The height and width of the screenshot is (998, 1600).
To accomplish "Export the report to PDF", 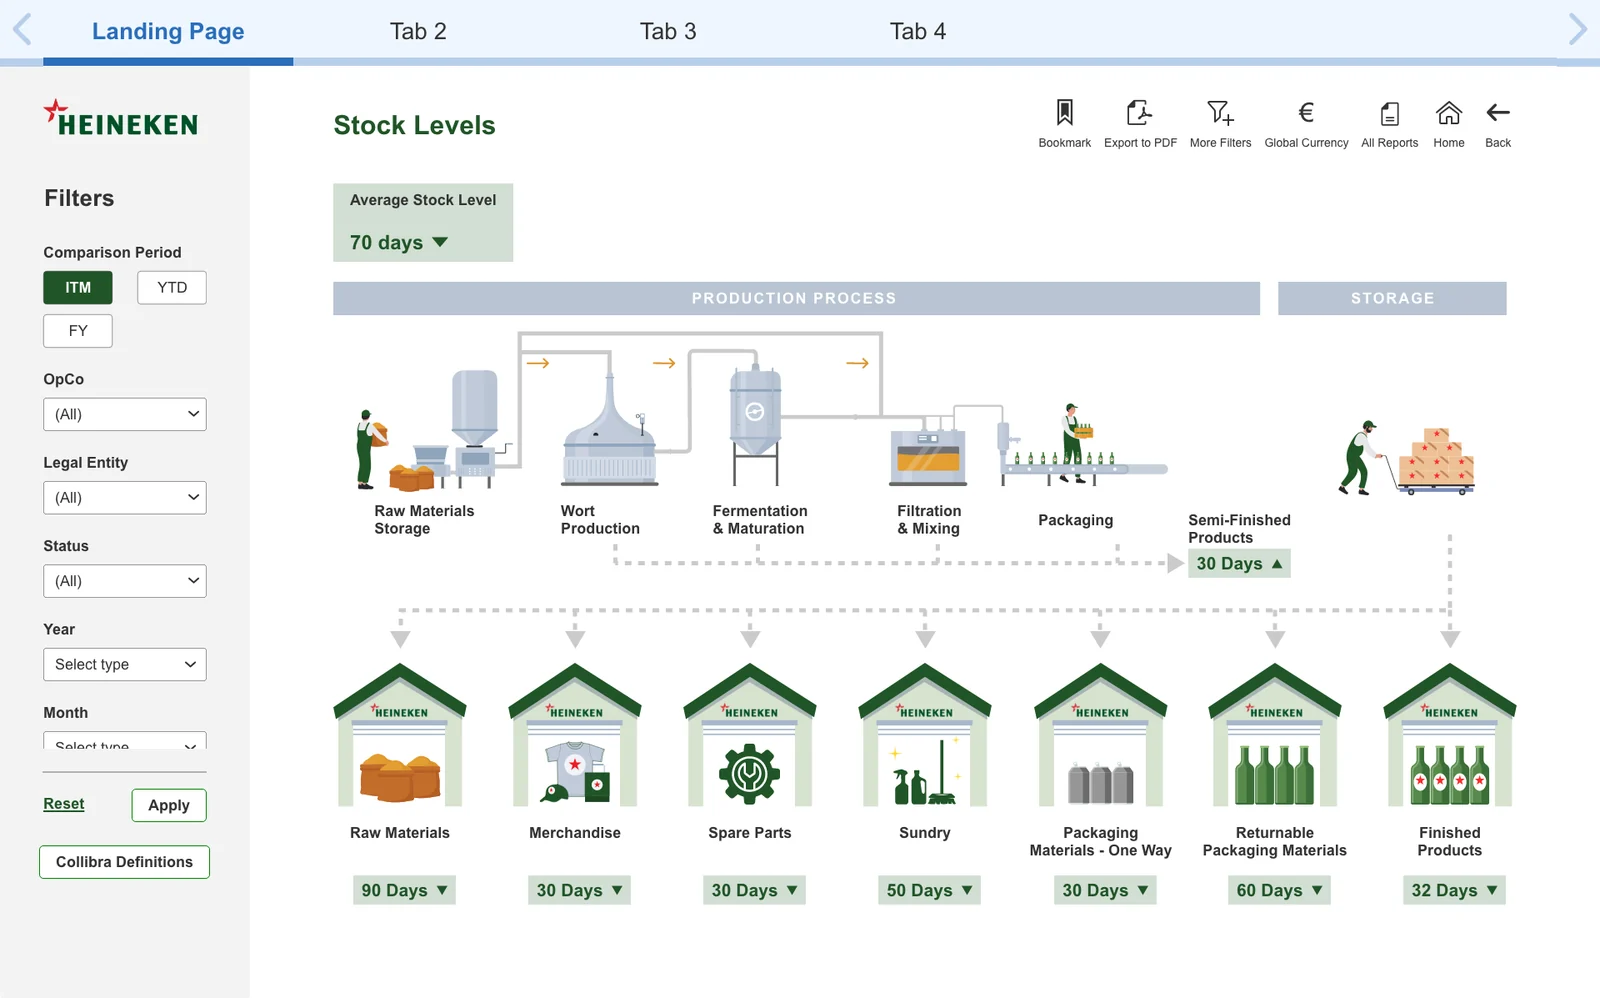I will tap(1139, 112).
